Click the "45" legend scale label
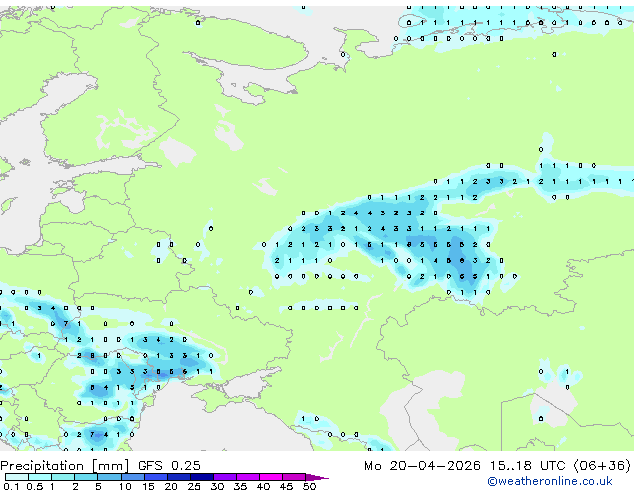 tap(286, 486)
